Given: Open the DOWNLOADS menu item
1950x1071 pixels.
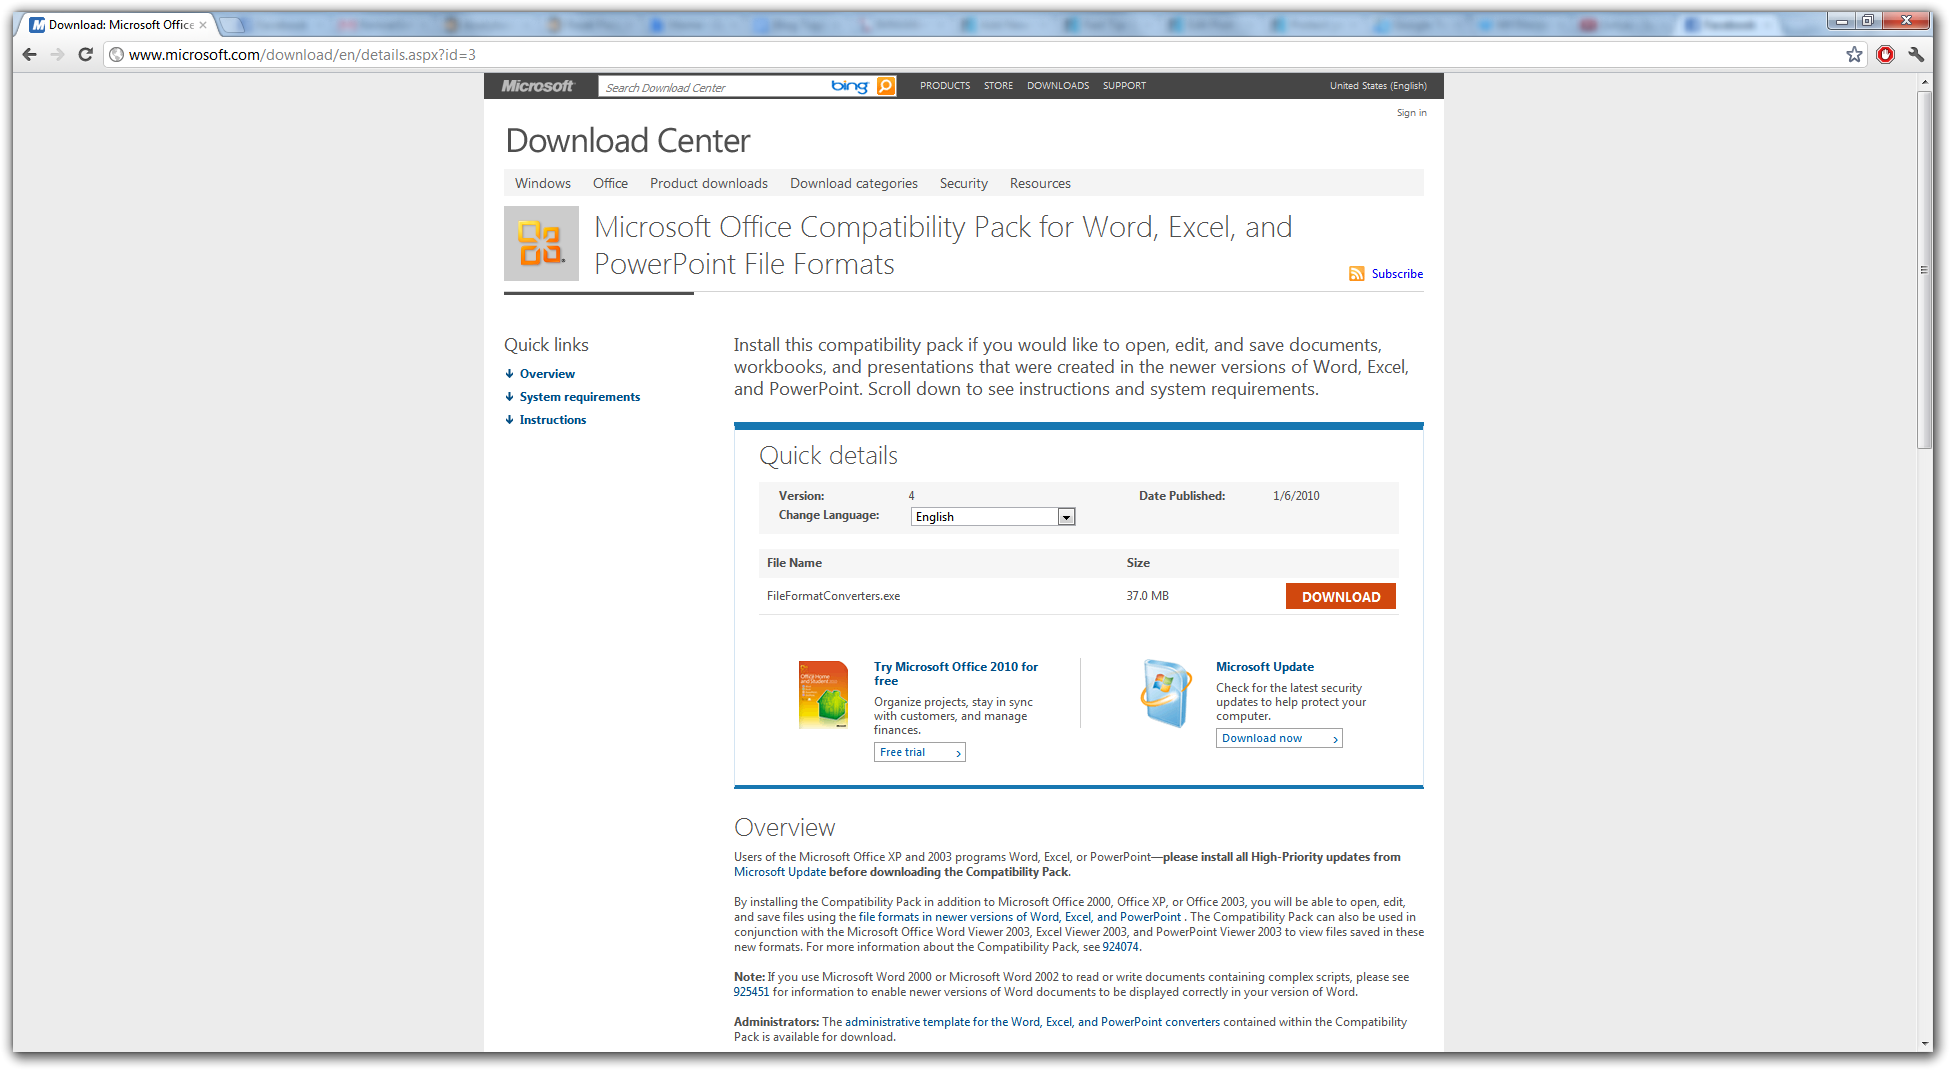Looking at the screenshot, I should click(1058, 86).
